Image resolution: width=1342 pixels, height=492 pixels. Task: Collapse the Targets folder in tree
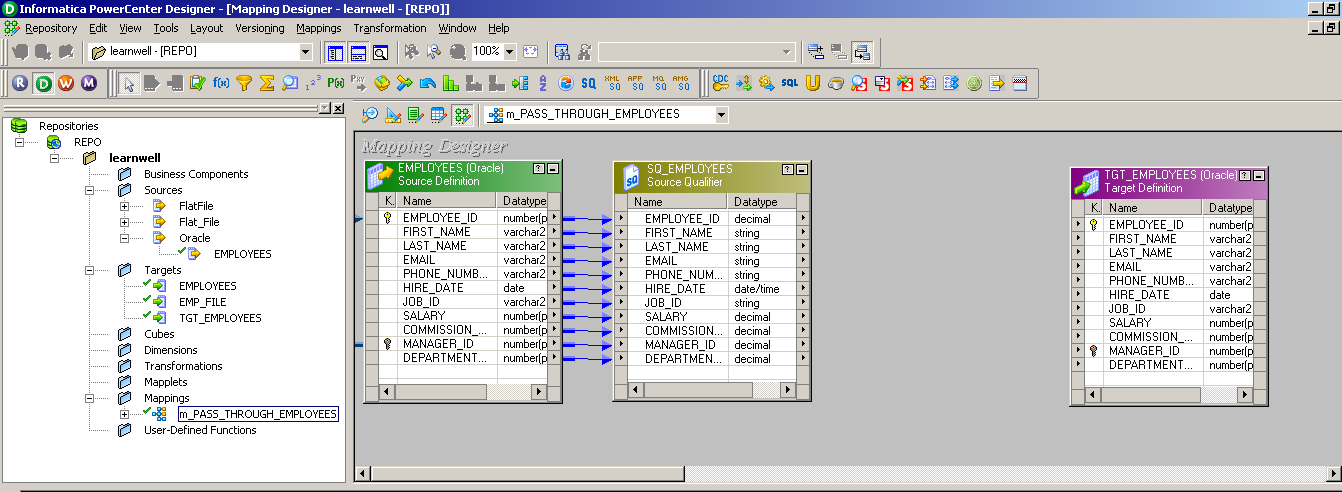click(91, 270)
